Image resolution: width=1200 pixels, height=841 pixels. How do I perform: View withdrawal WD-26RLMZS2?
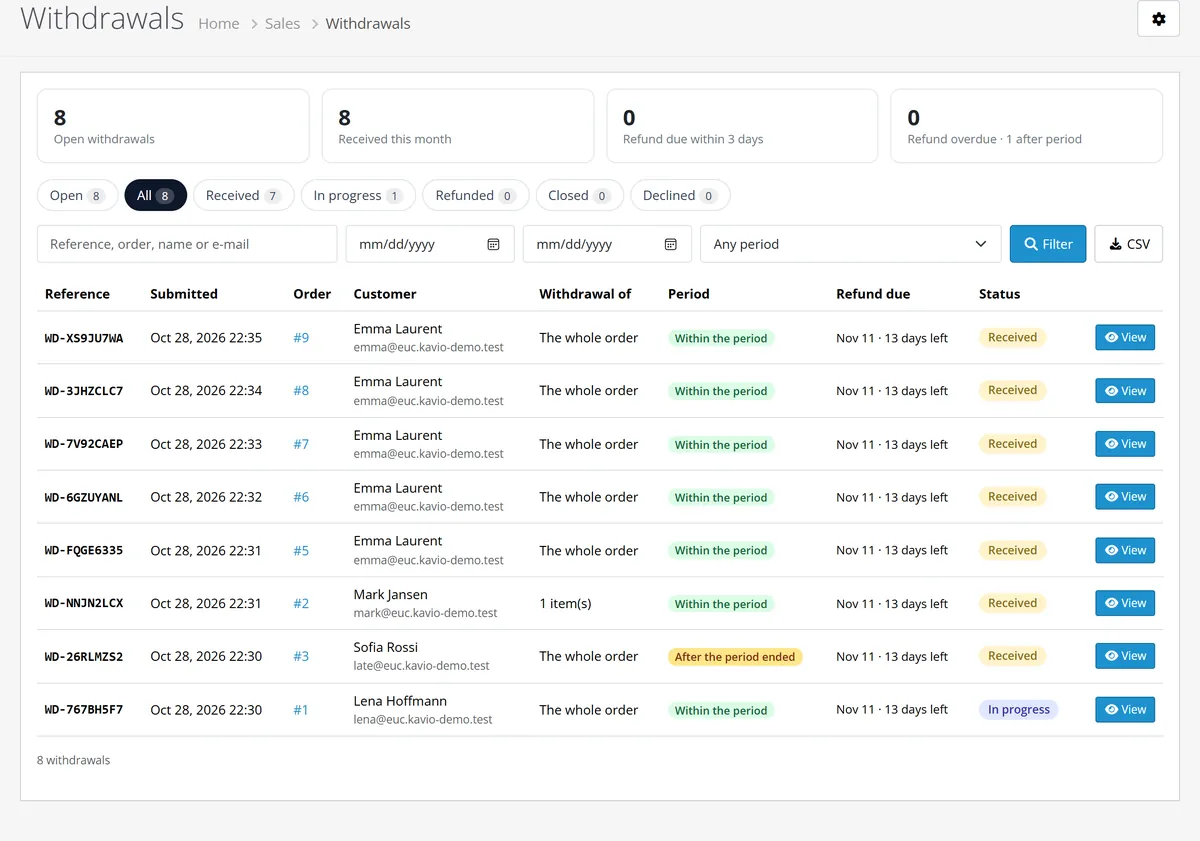click(1125, 656)
